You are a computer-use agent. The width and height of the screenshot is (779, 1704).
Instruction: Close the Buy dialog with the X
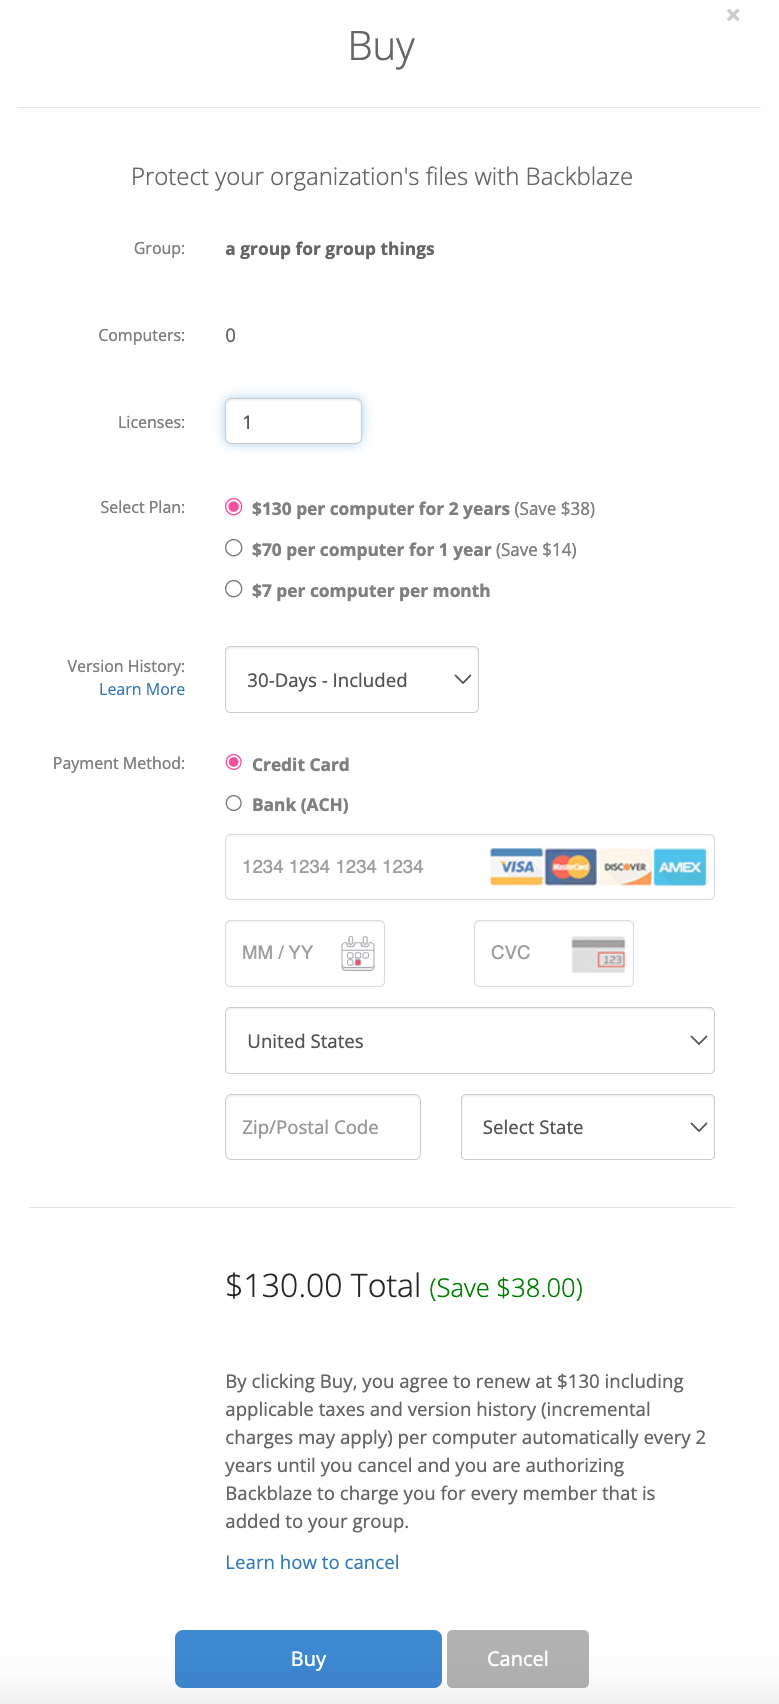click(733, 15)
